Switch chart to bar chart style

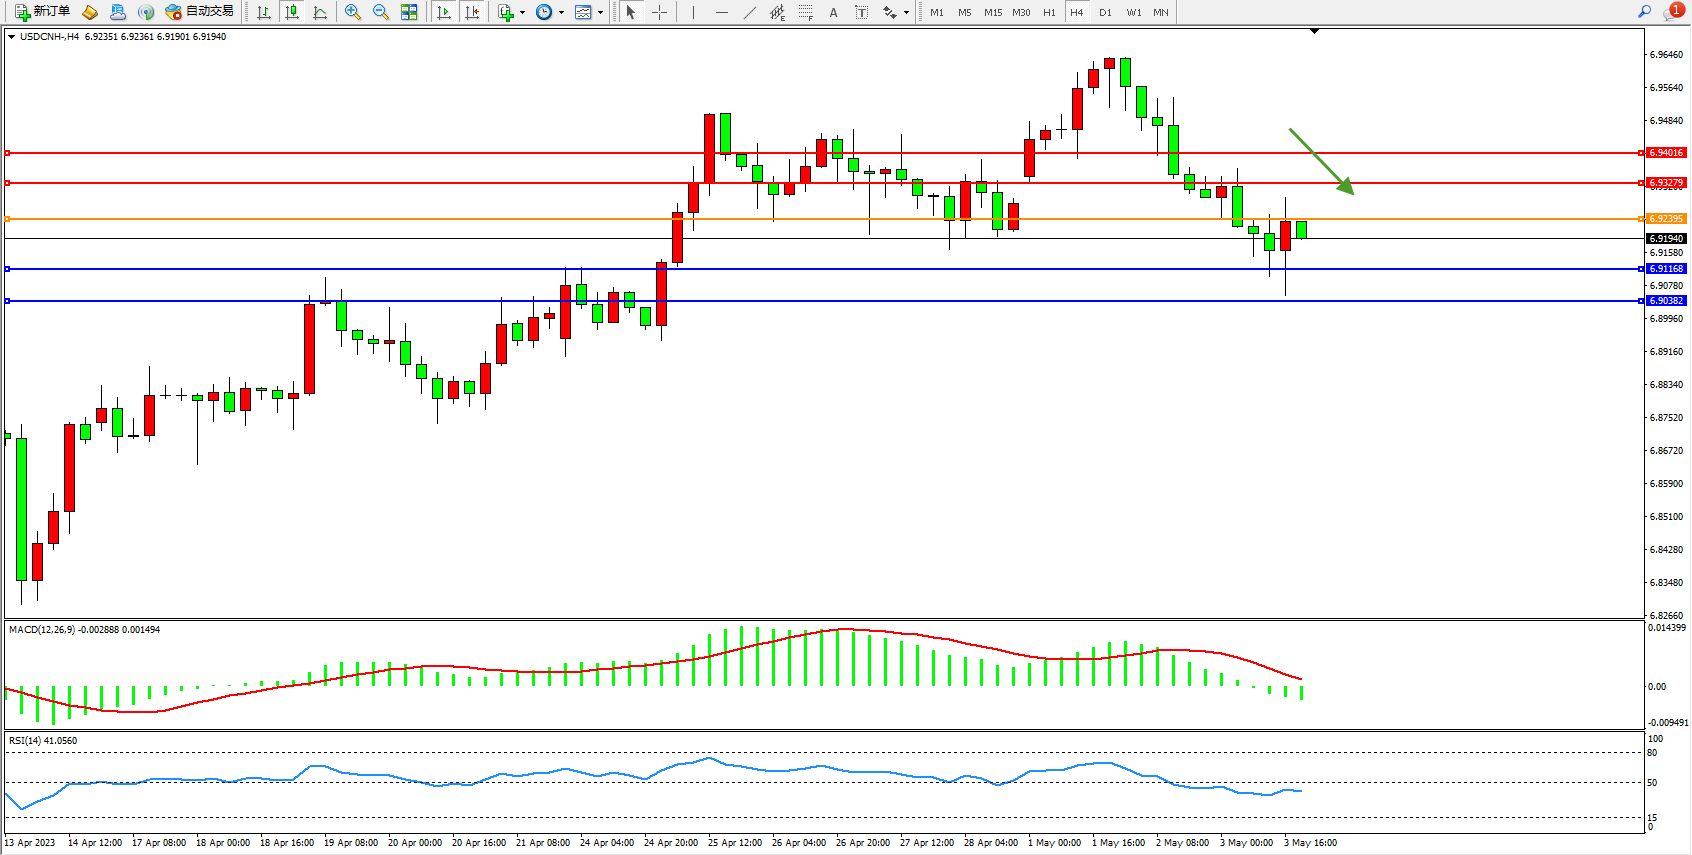pos(264,12)
